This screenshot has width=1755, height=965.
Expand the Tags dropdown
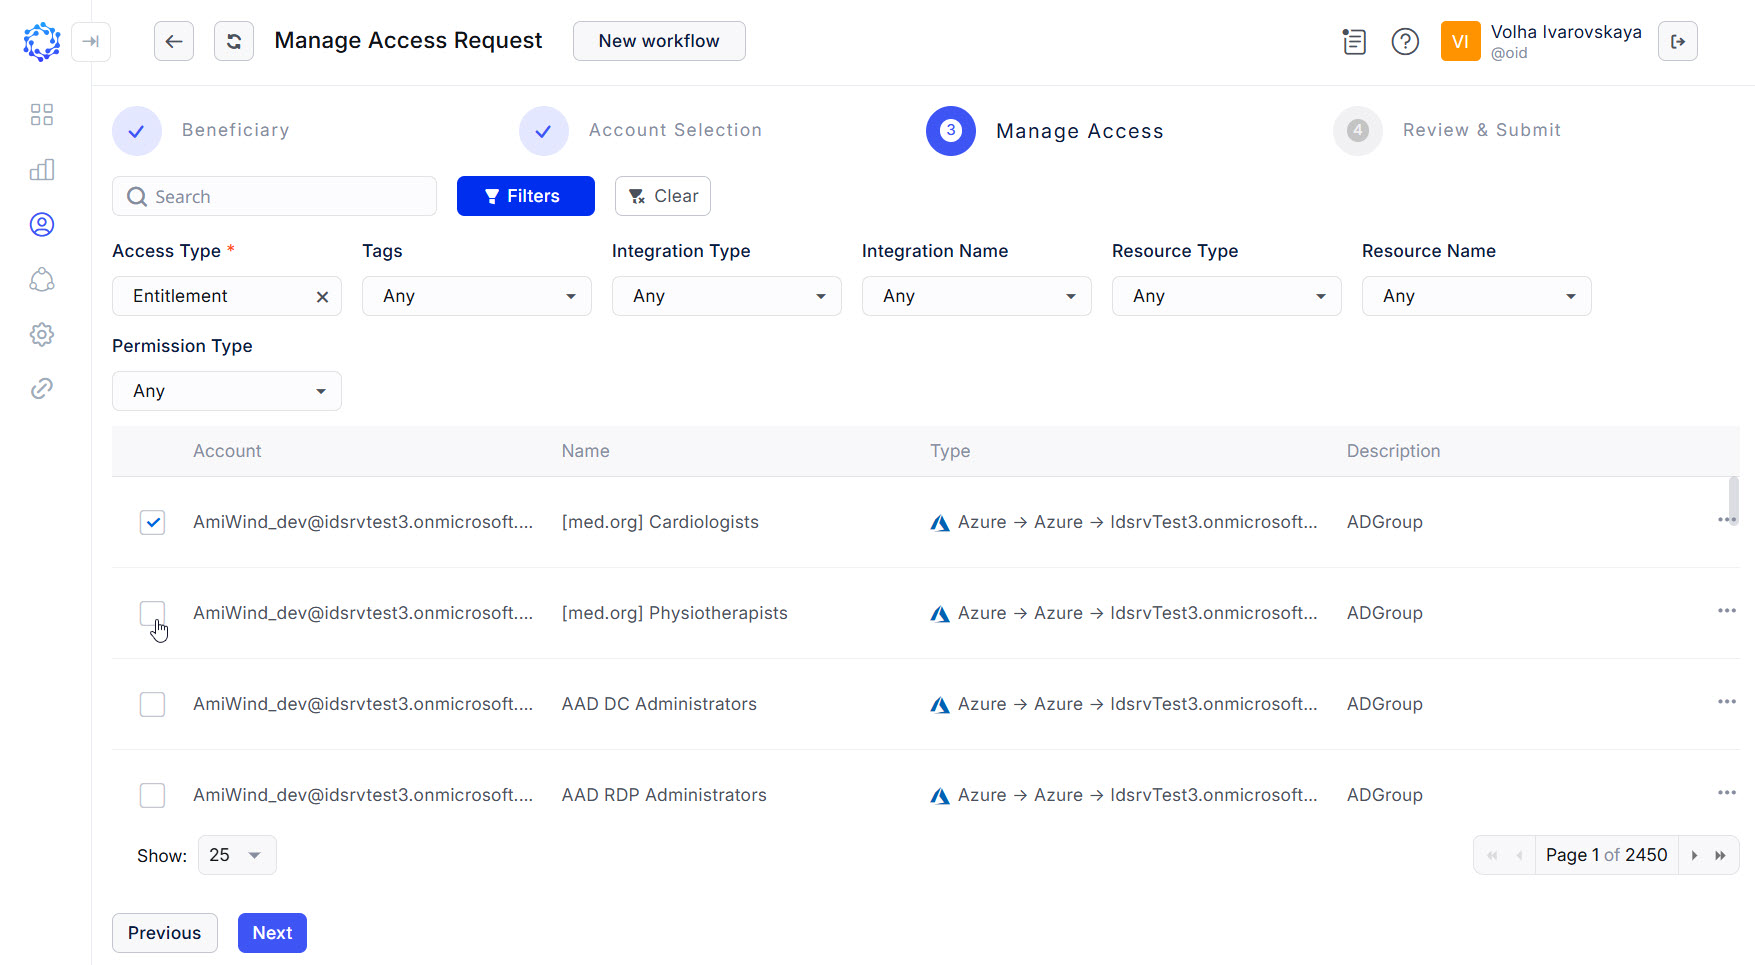pos(476,296)
